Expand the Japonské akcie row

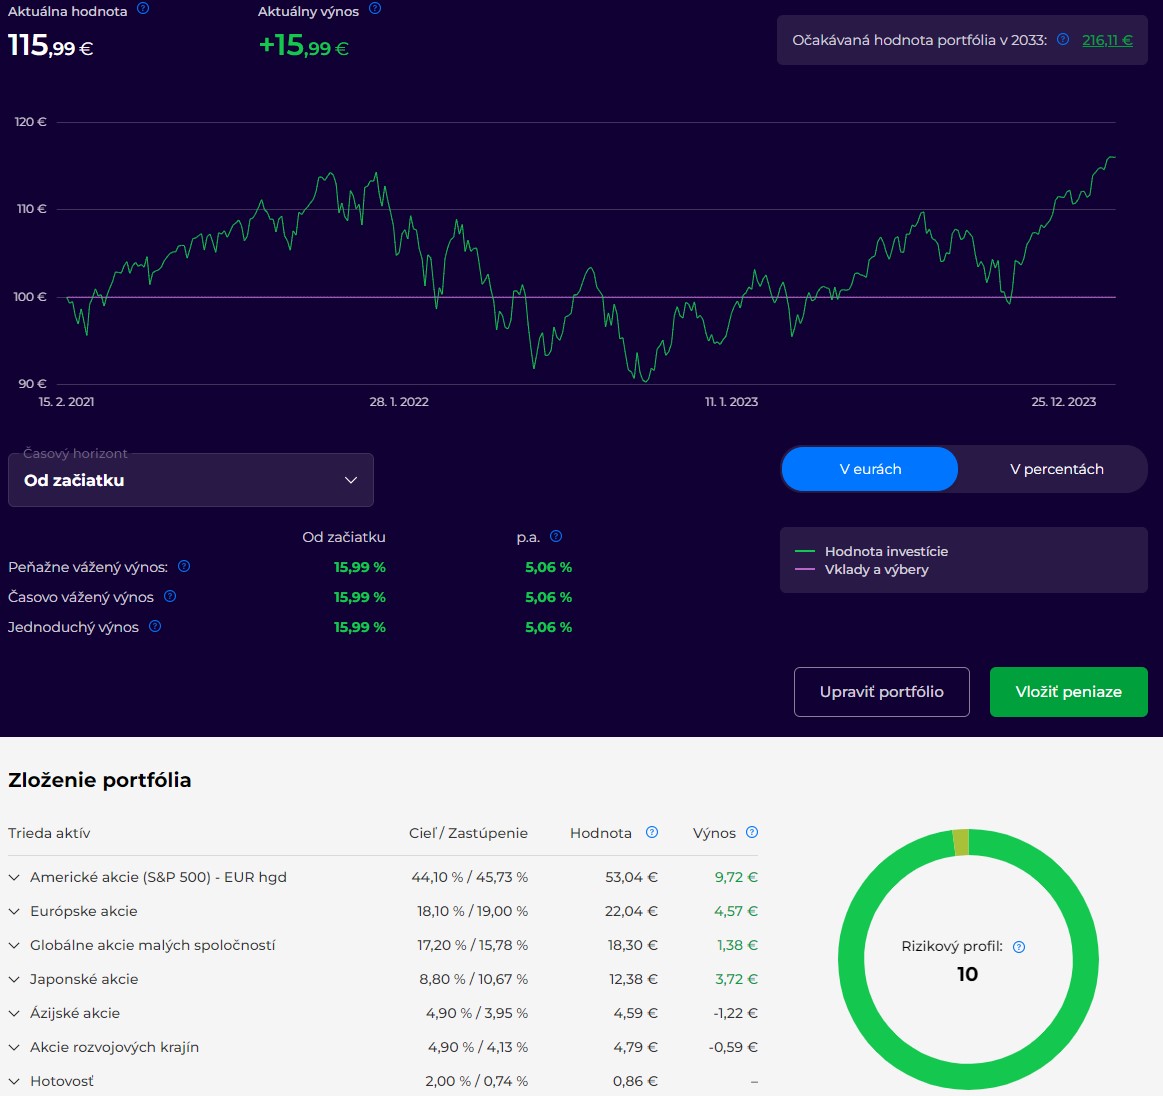pyautogui.click(x=14, y=979)
